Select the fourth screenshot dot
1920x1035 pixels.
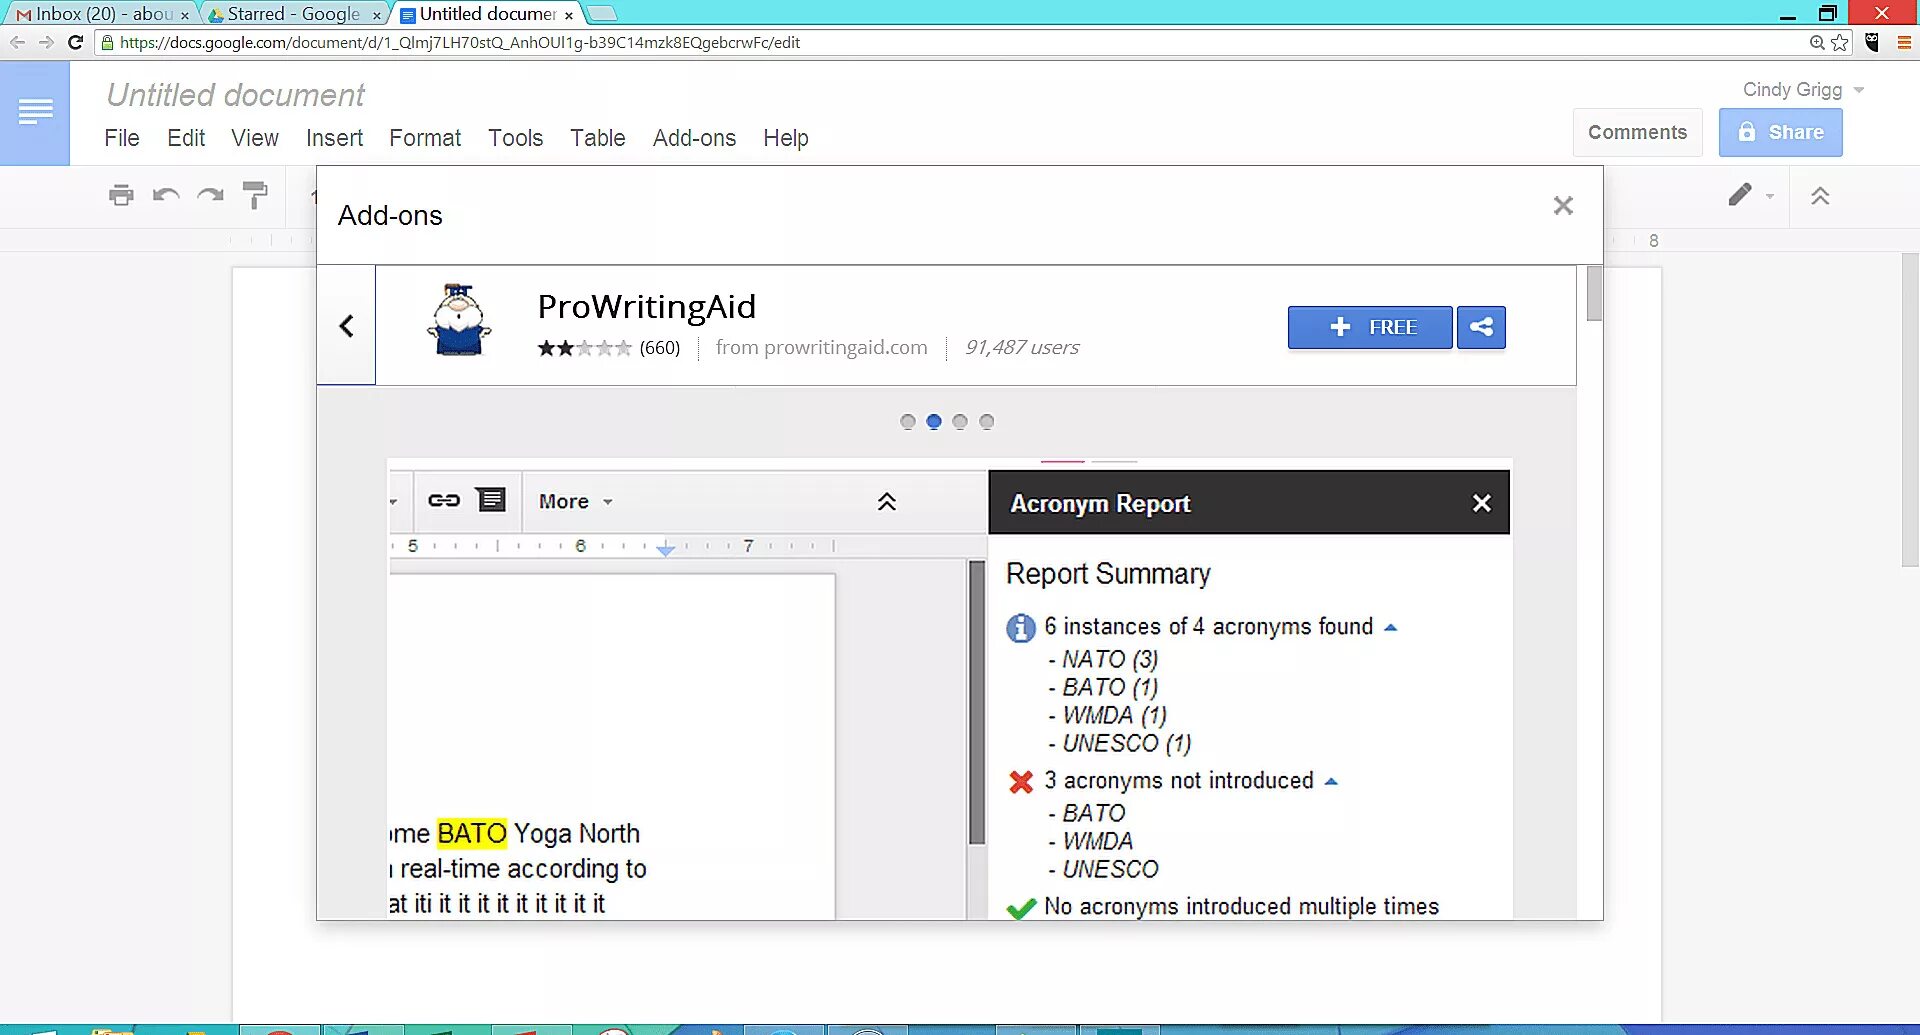[987, 422]
